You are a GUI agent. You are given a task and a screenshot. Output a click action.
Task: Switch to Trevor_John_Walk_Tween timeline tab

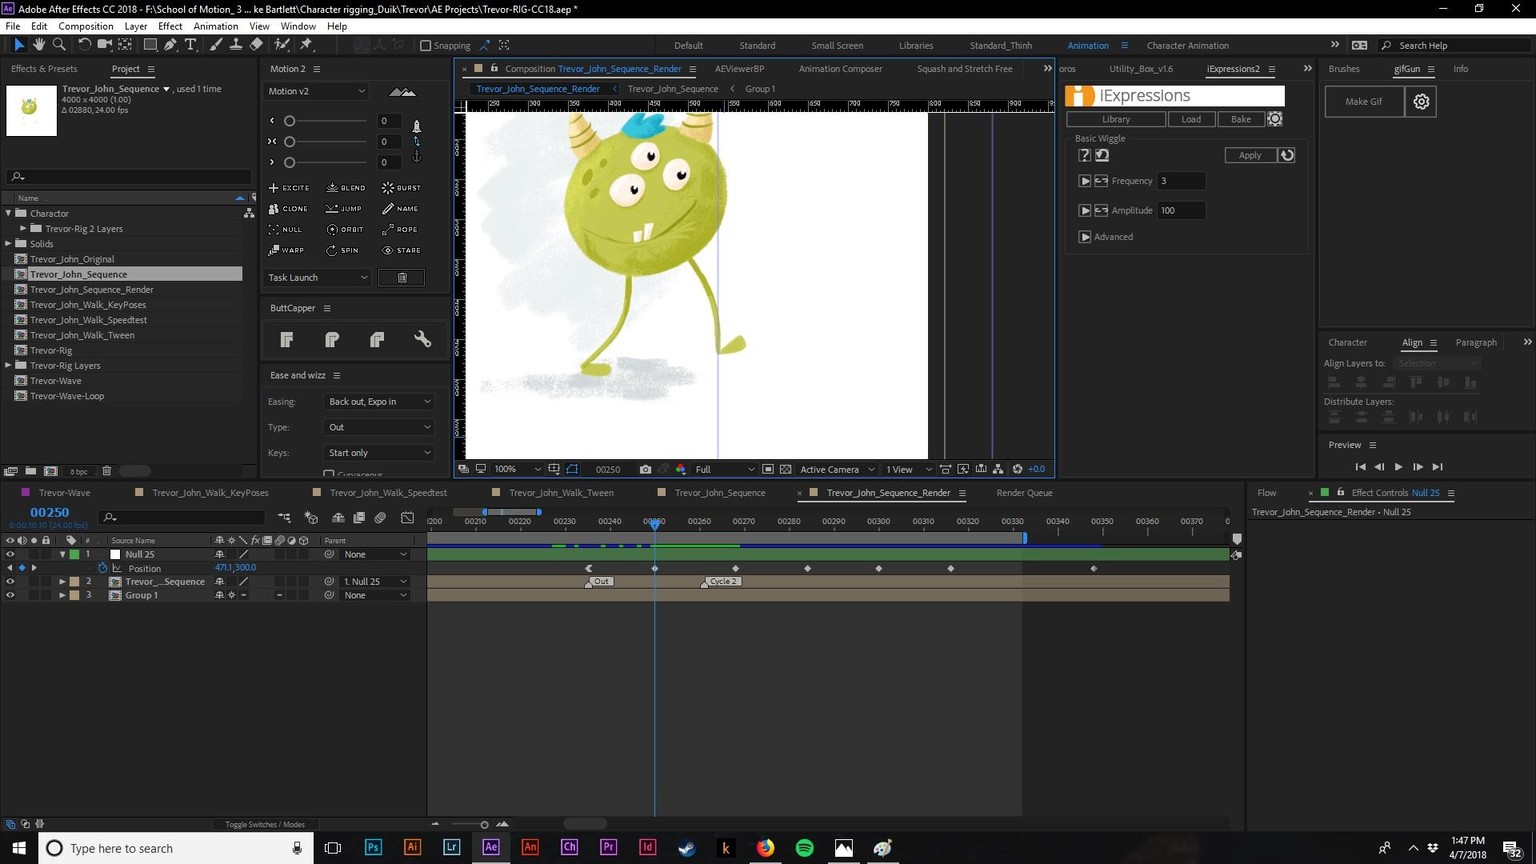[x=561, y=493]
